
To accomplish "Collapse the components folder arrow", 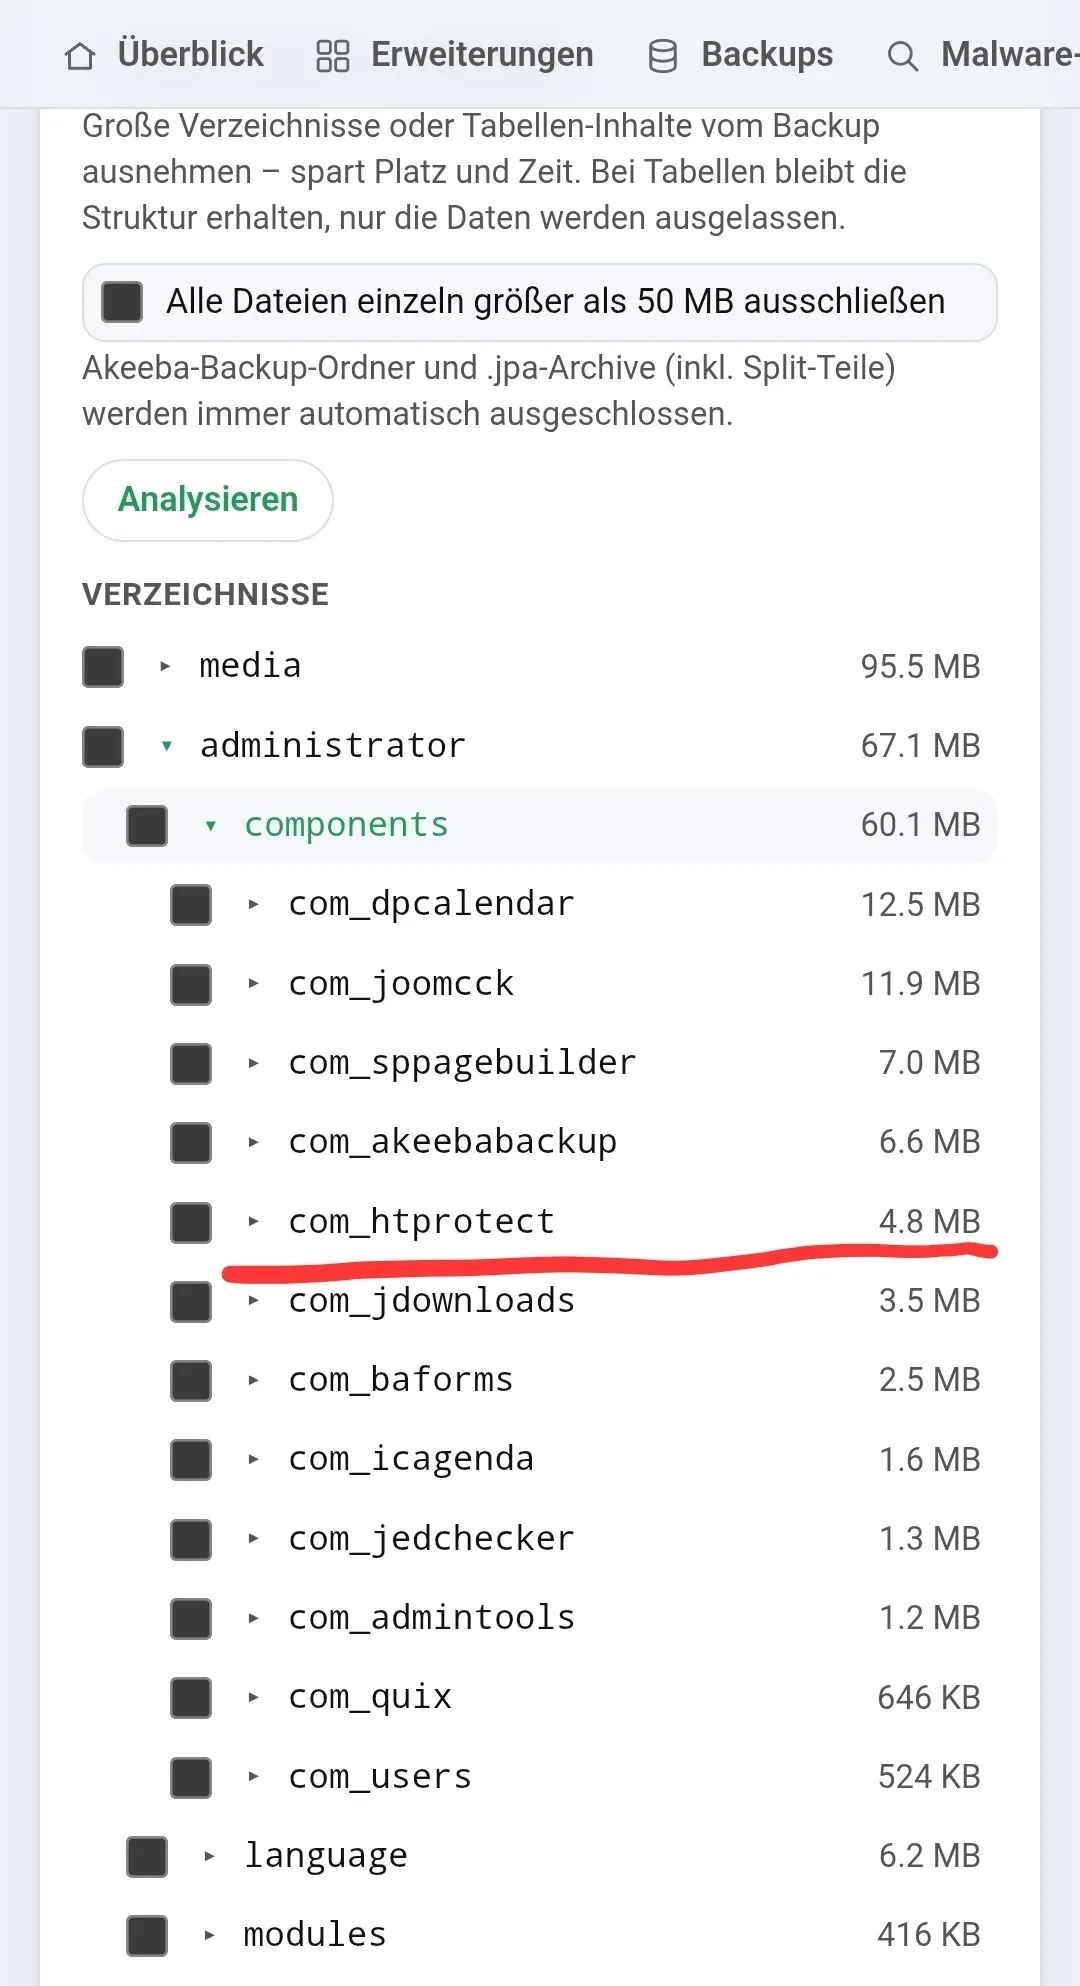I will pyautogui.click(x=210, y=826).
